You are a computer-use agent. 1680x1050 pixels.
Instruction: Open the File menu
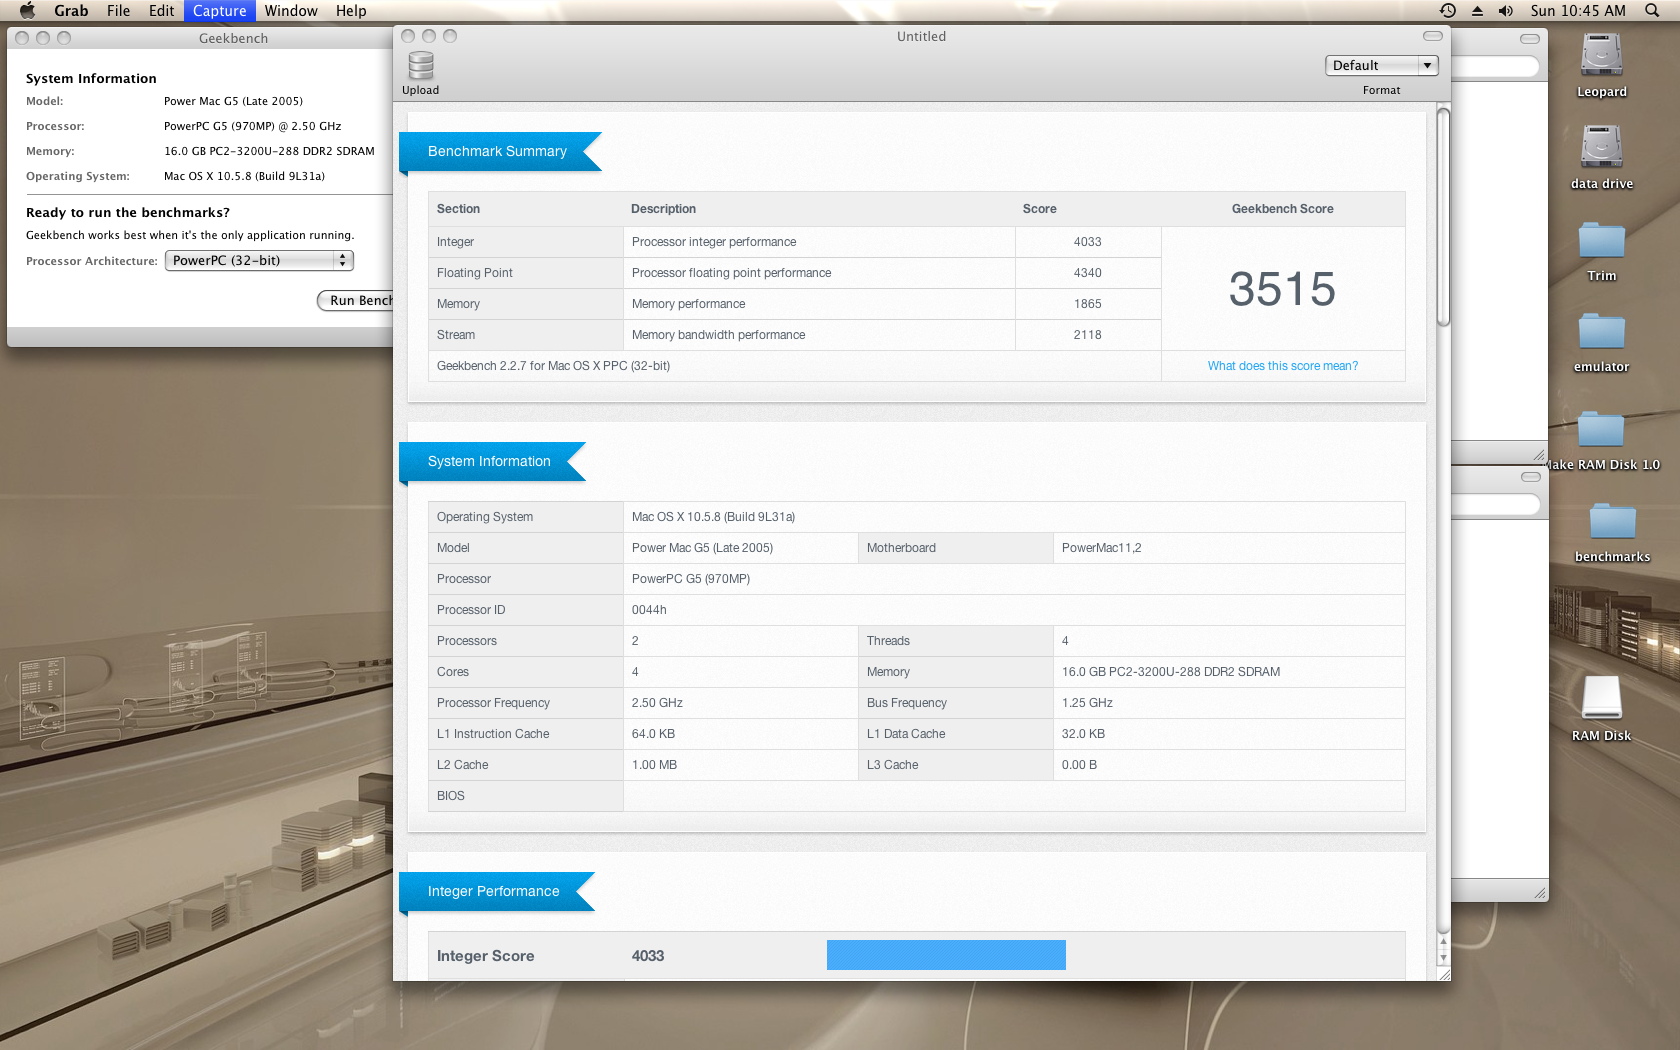118,10
